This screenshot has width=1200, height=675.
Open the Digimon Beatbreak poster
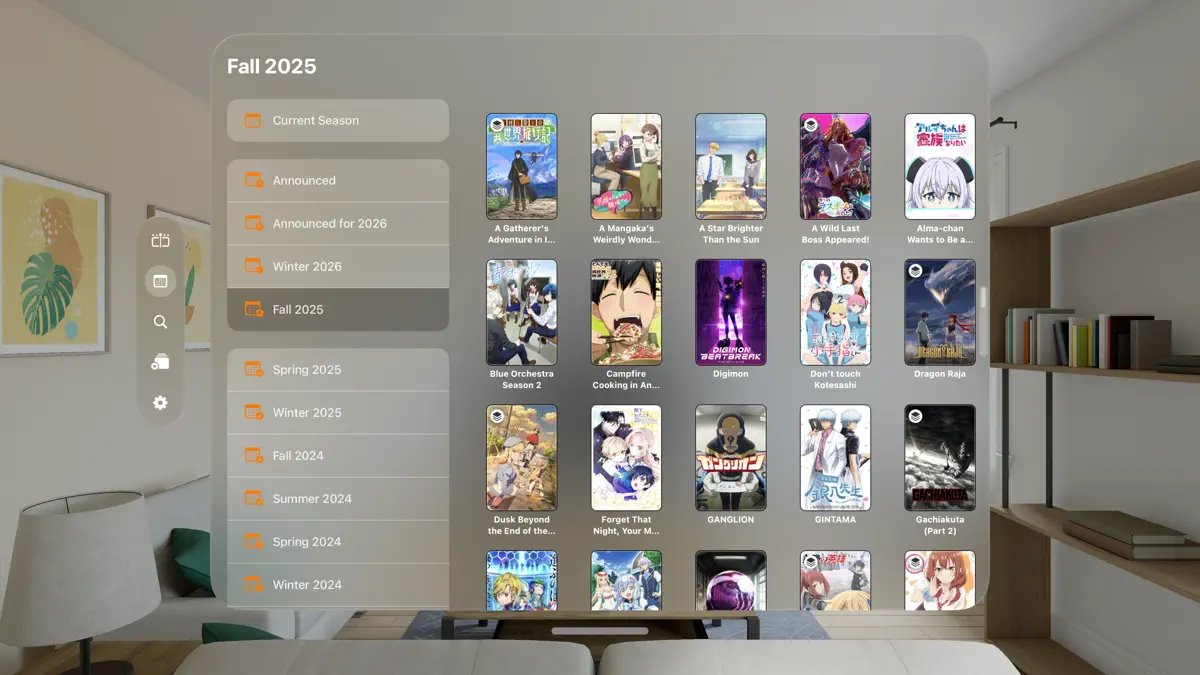pos(731,312)
